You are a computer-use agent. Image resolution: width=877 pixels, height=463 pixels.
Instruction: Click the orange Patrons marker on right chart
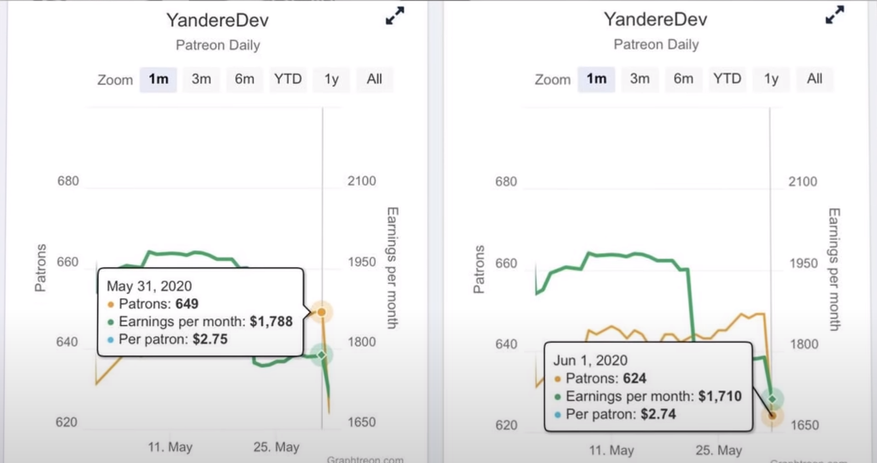point(771,415)
